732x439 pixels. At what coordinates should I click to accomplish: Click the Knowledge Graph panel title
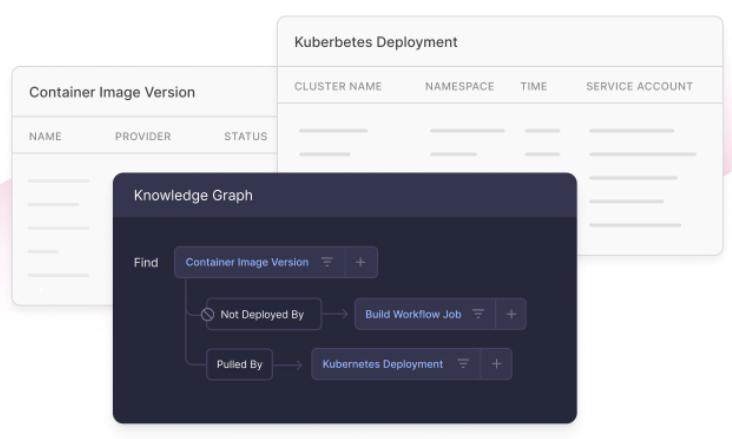(x=193, y=195)
